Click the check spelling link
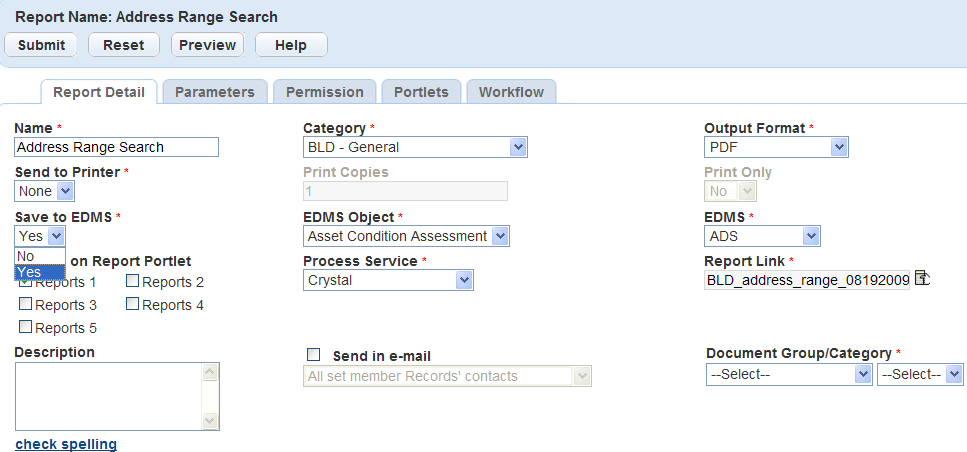The width and height of the screenshot is (967, 452). click(66, 444)
